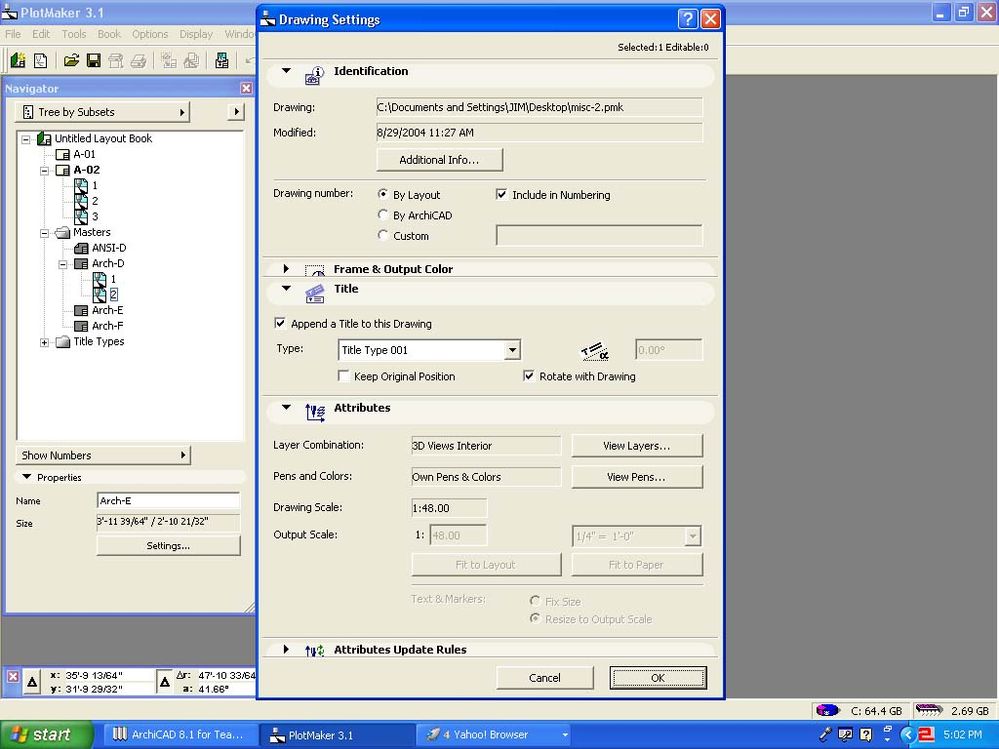The image size is (999, 749).
Task: Close the Navigator palette with its X
Action: [x=246, y=89]
